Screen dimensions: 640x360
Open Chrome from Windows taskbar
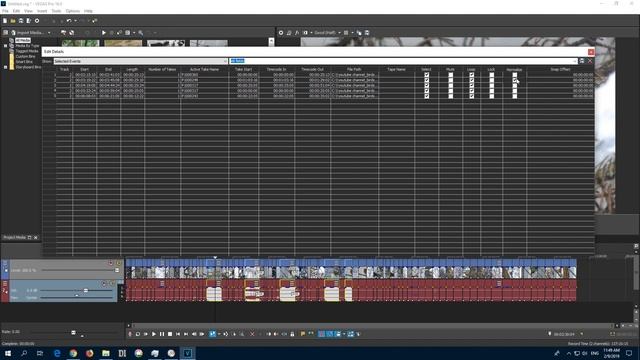(73, 353)
